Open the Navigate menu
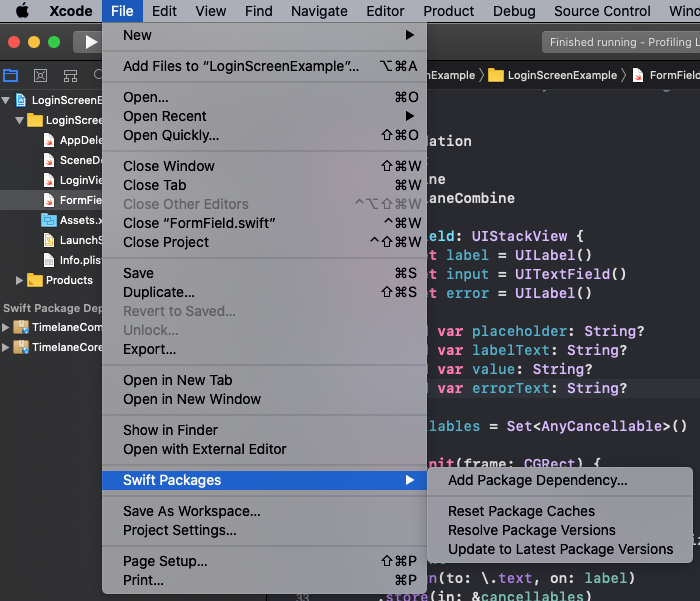700x601 pixels. pyautogui.click(x=319, y=11)
